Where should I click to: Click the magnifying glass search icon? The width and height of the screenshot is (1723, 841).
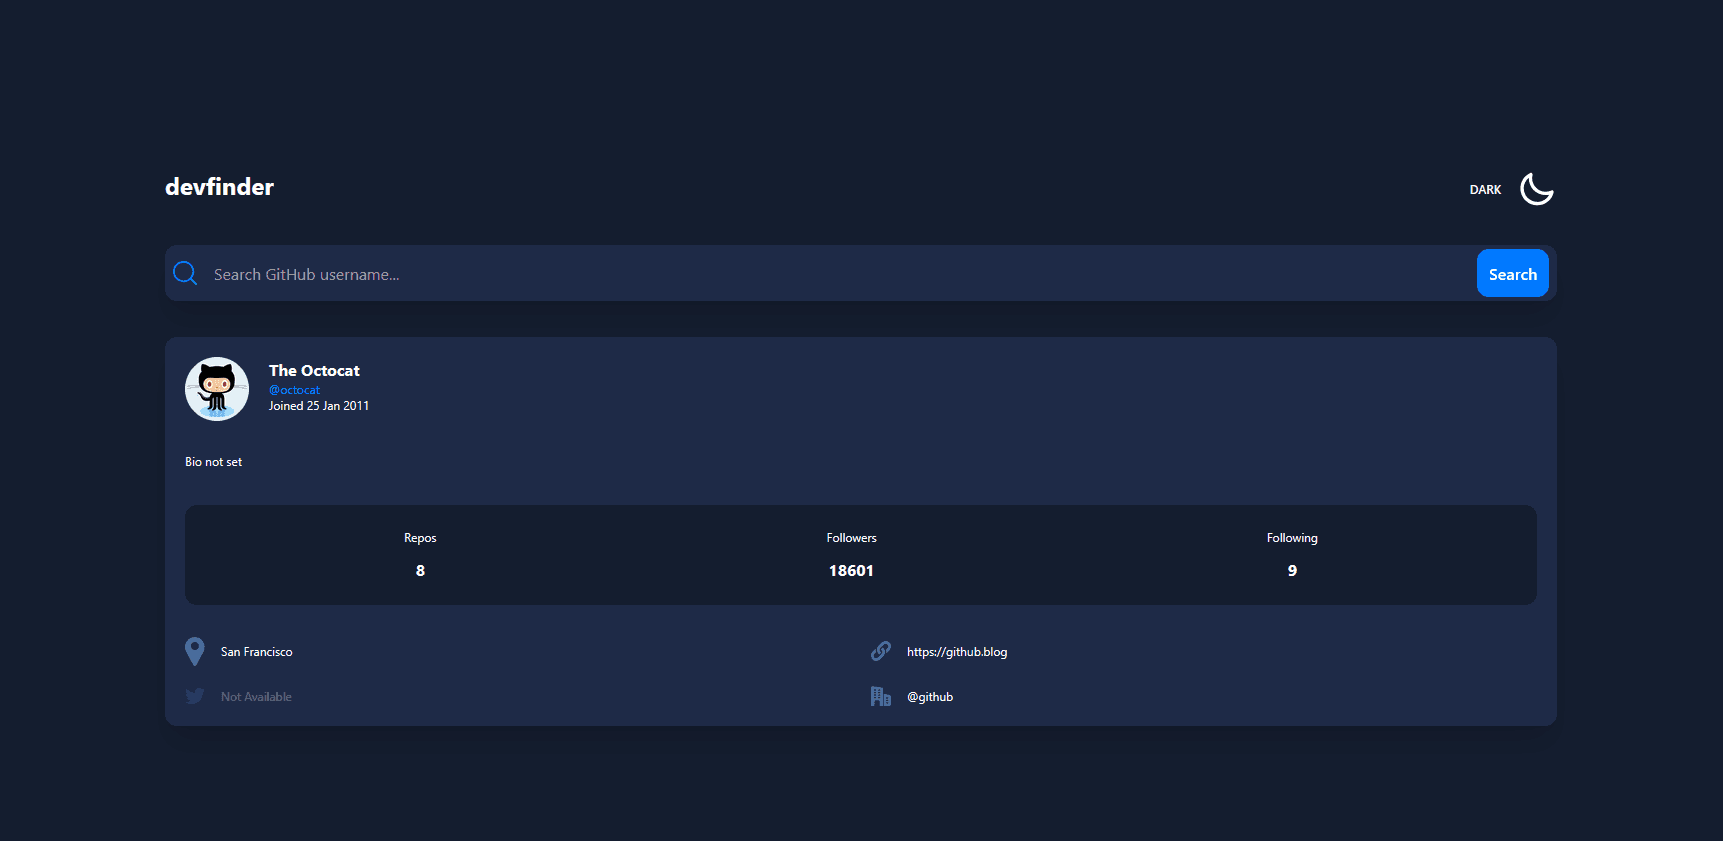185,273
